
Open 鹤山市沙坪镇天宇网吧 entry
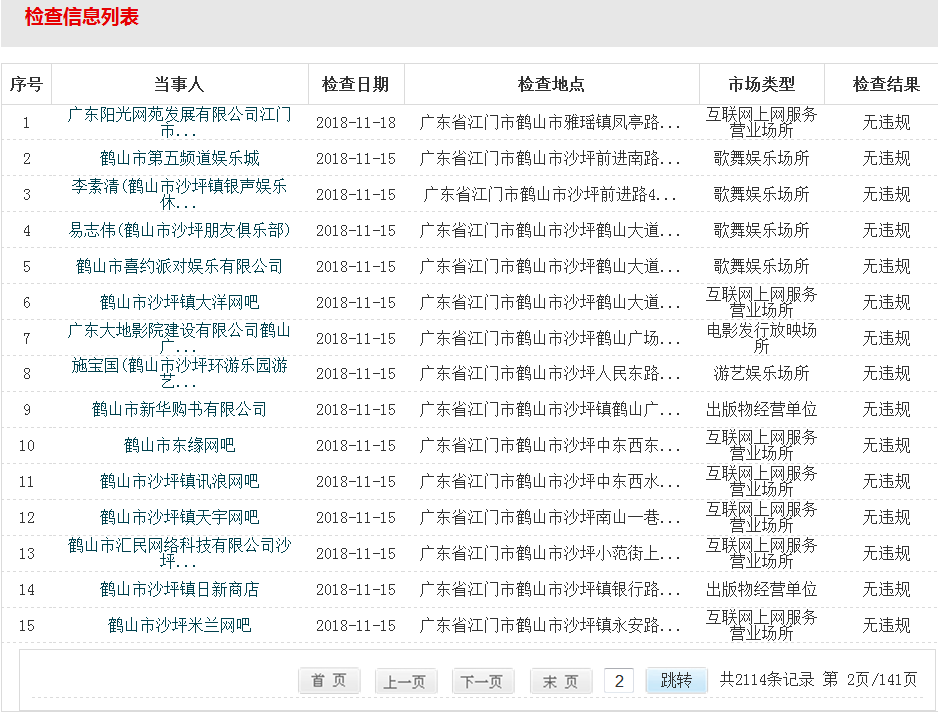click(x=179, y=517)
